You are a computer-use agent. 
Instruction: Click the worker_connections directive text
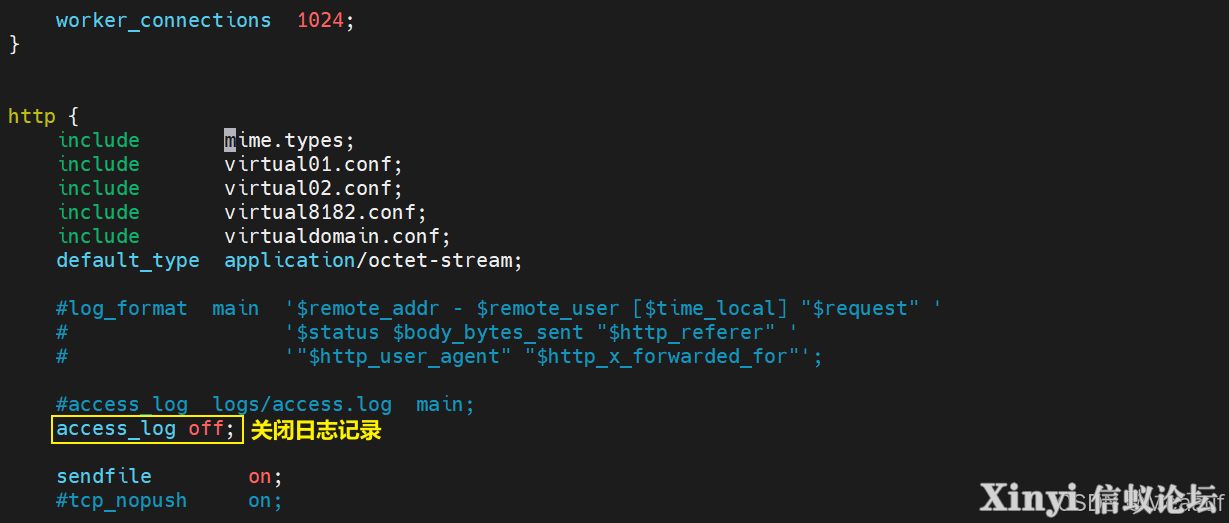point(163,21)
